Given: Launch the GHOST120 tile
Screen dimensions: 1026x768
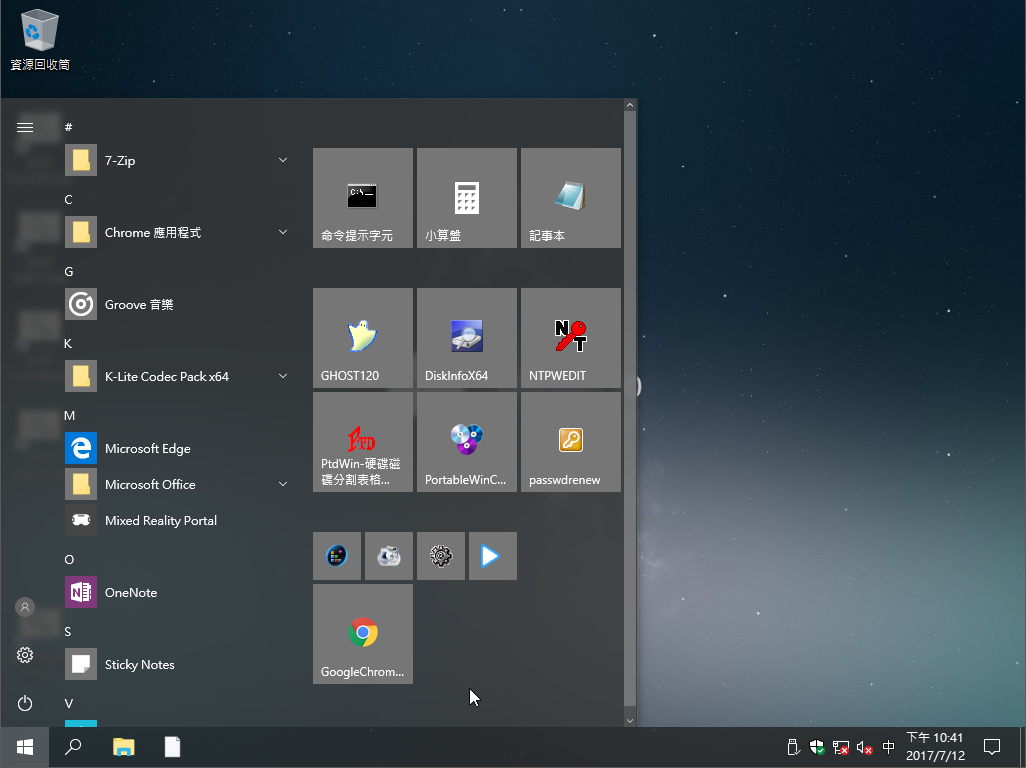Looking at the screenshot, I should [x=362, y=338].
